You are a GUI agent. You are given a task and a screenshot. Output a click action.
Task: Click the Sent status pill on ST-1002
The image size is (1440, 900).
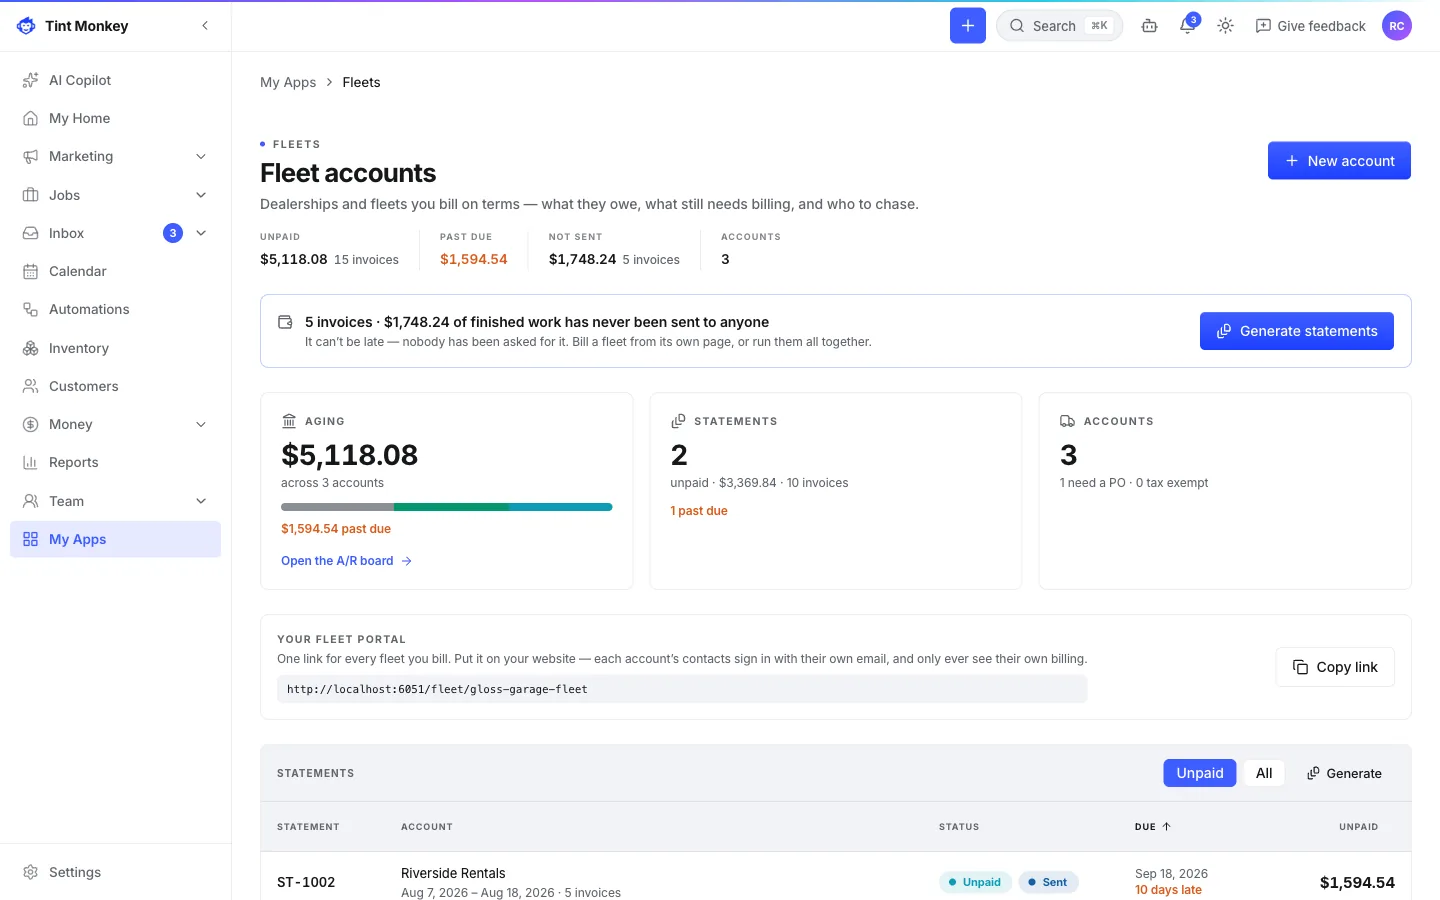click(x=1048, y=882)
